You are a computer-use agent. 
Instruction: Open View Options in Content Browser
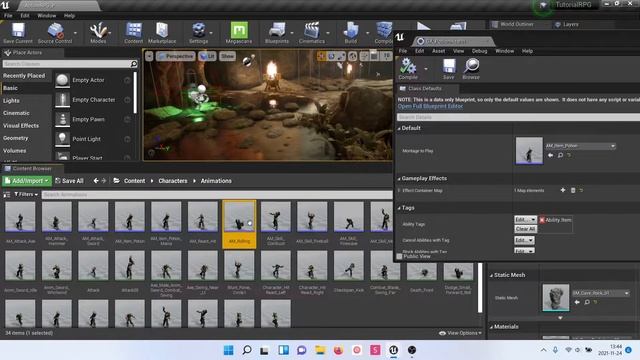[x=460, y=333]
